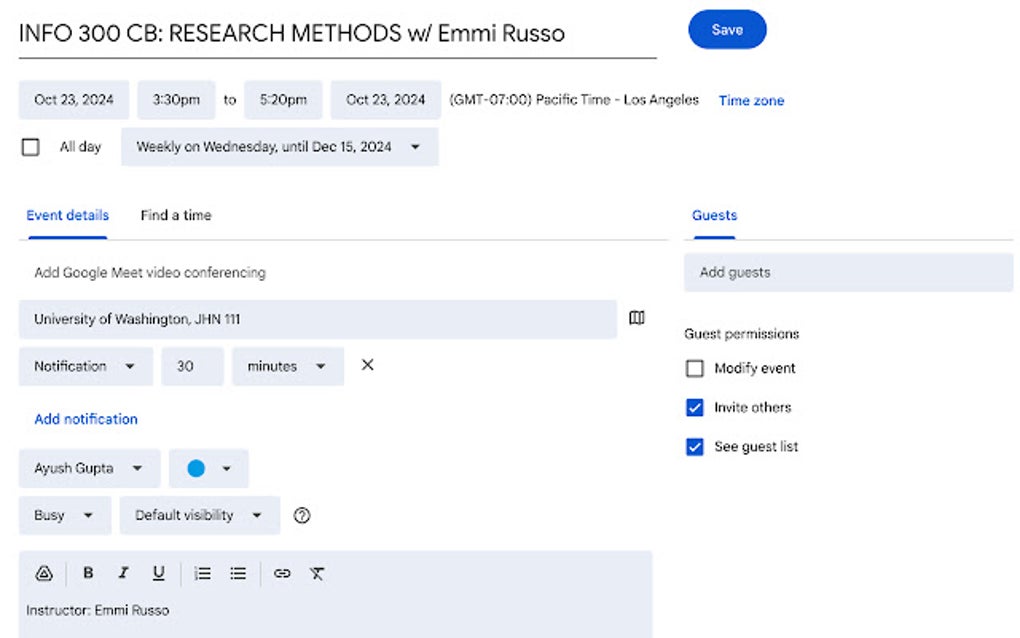
Task: Open the Default visibility dropdown
Action: coord(199,515)
